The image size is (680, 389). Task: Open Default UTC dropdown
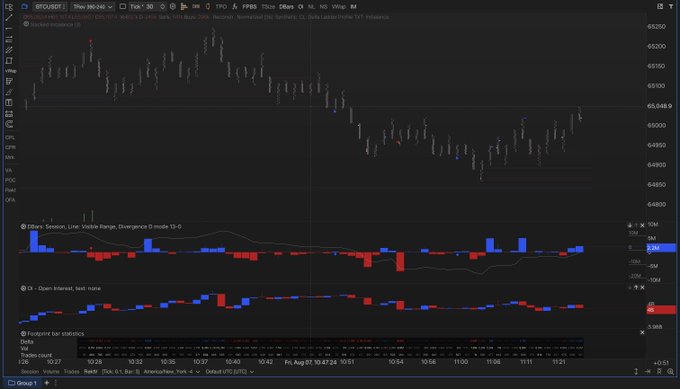229,372
